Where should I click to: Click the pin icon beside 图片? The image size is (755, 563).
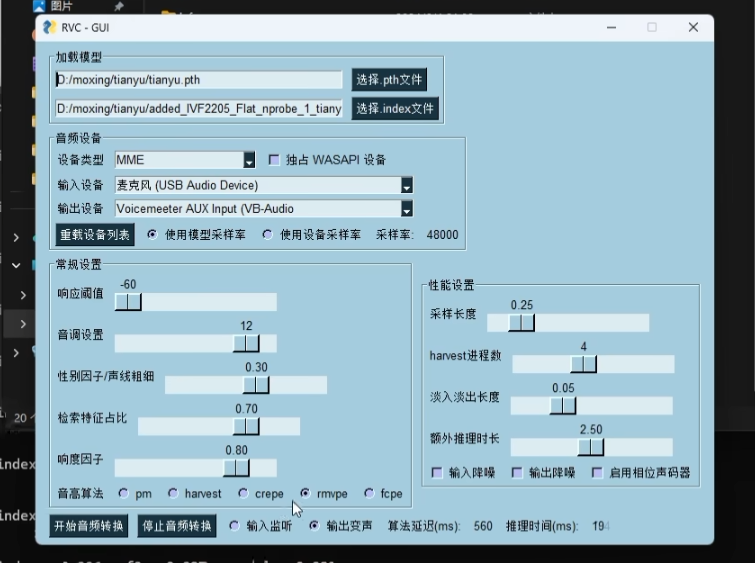[118, 6]
